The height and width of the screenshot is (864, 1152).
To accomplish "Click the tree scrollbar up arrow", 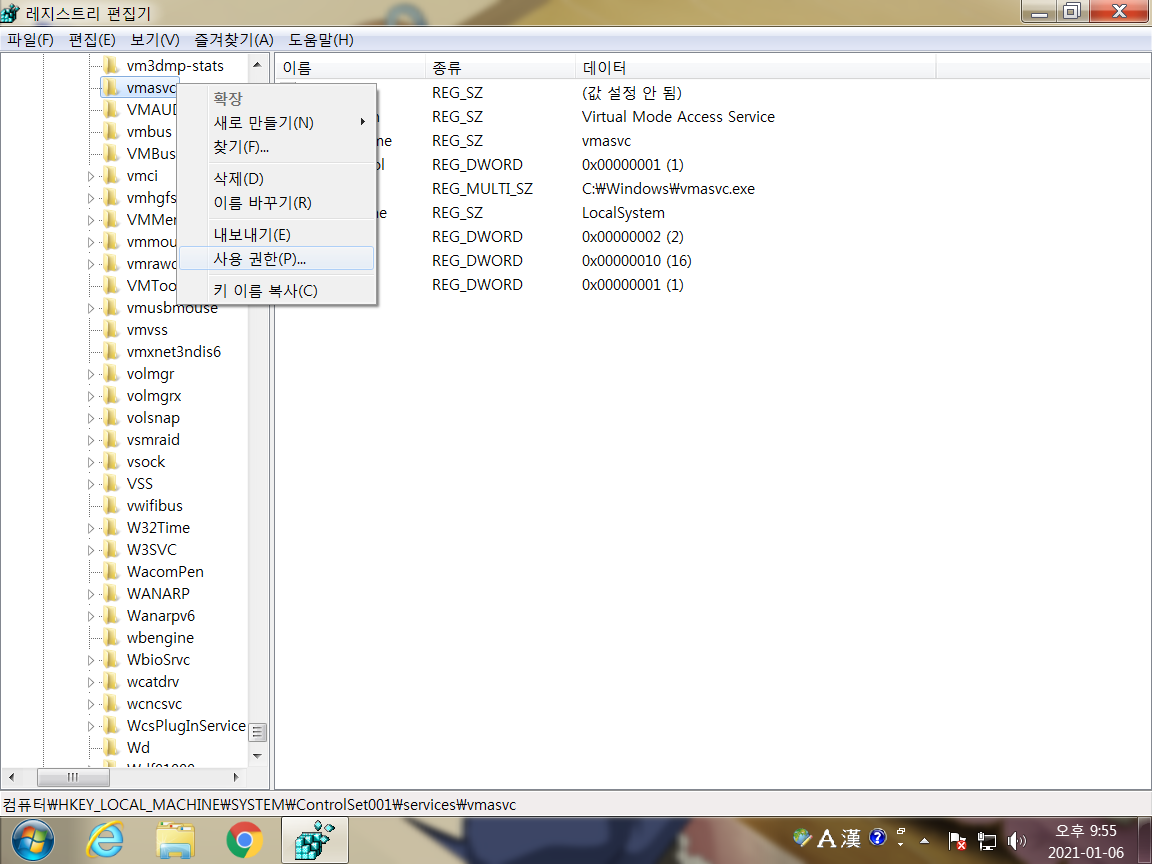I will [x=257, y=65].
